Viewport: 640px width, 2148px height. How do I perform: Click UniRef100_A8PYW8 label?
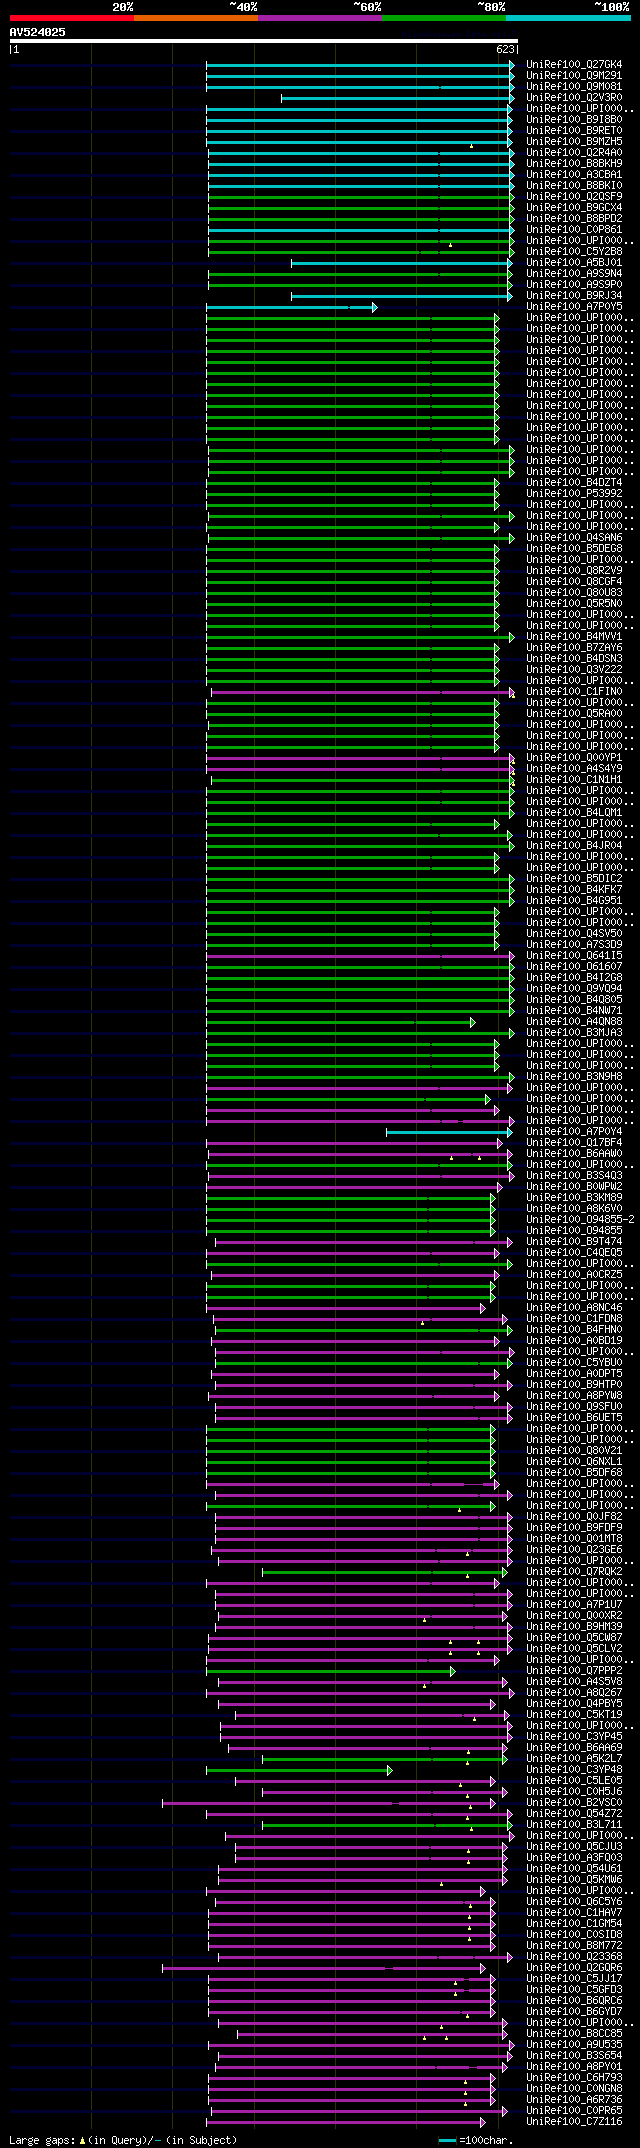tap(574, 1395)
